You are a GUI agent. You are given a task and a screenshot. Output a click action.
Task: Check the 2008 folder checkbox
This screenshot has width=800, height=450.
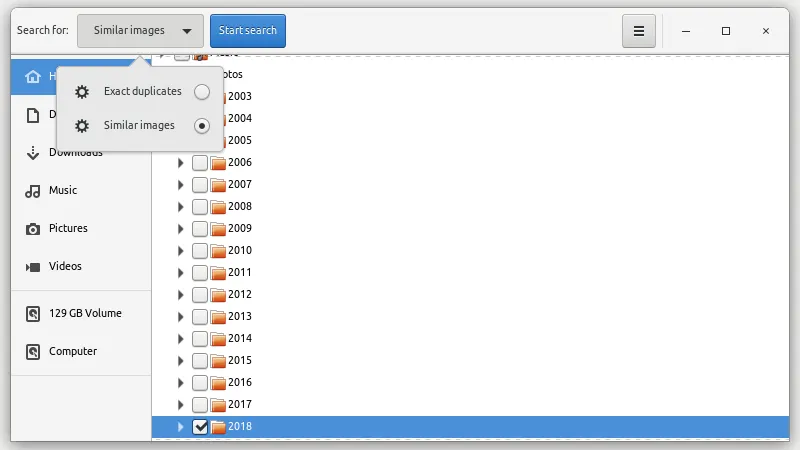tap(200, 207)
